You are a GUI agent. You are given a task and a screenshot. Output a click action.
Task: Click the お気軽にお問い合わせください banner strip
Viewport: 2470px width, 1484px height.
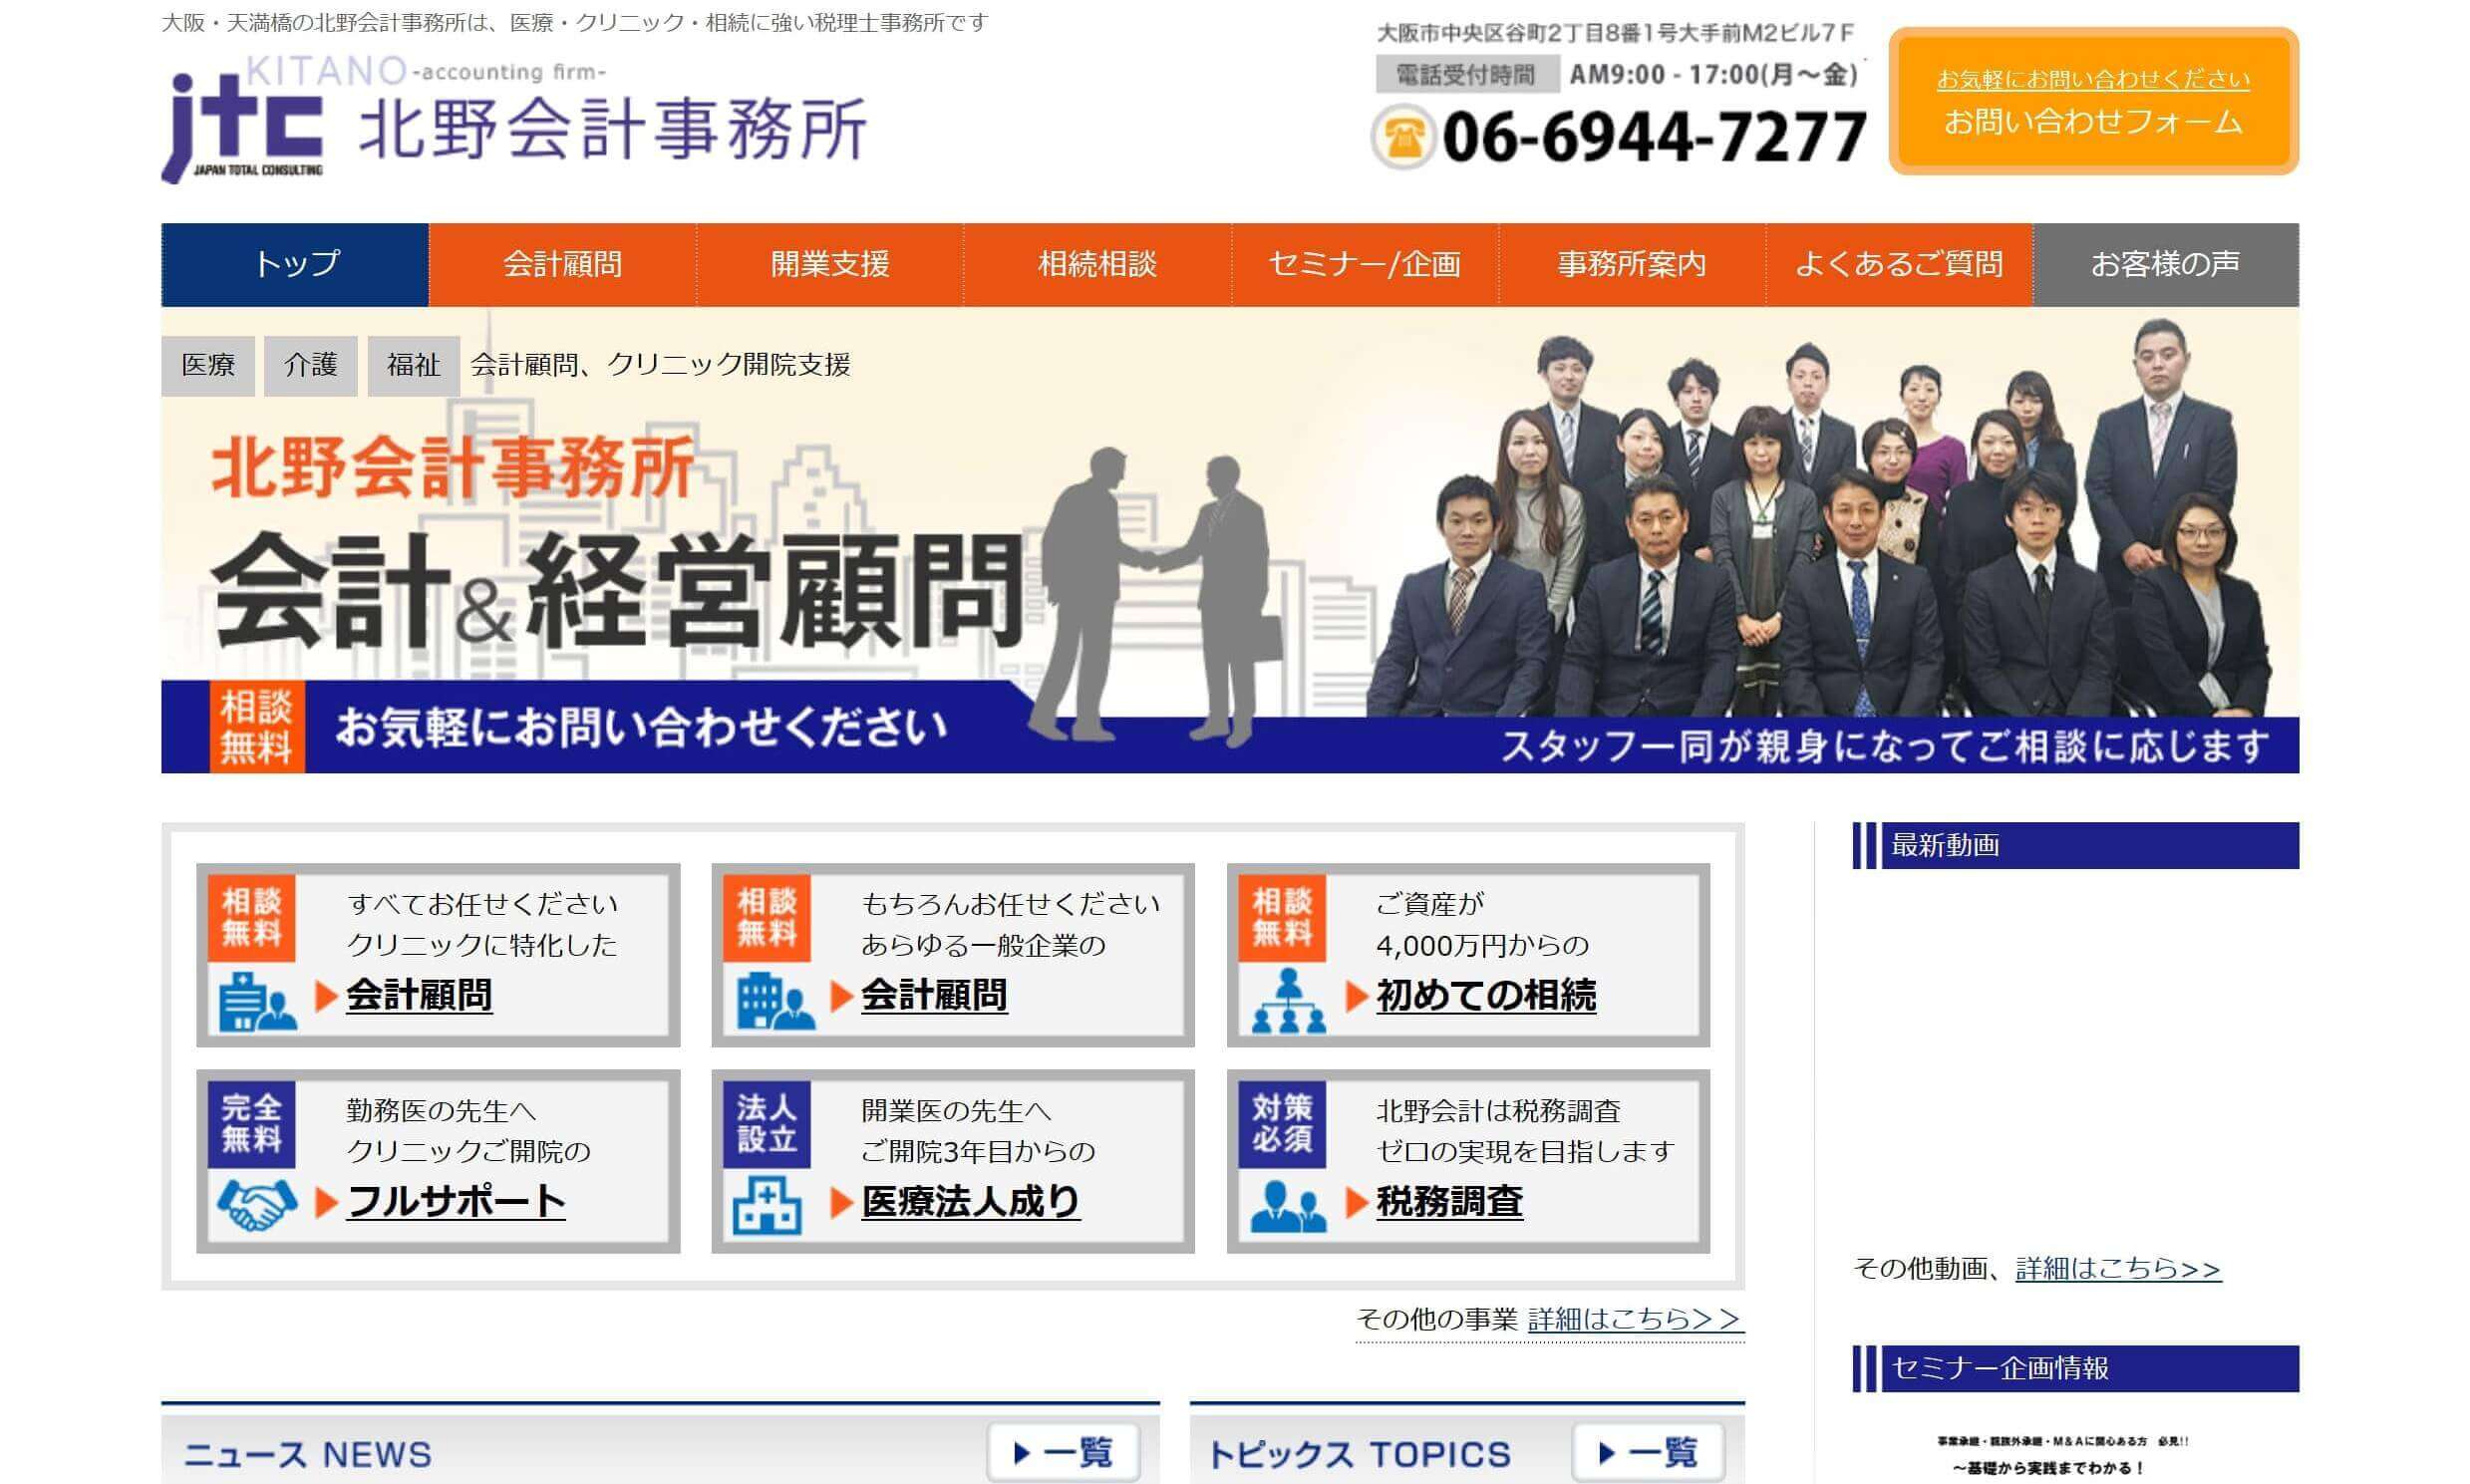click(x=641, y=727)
